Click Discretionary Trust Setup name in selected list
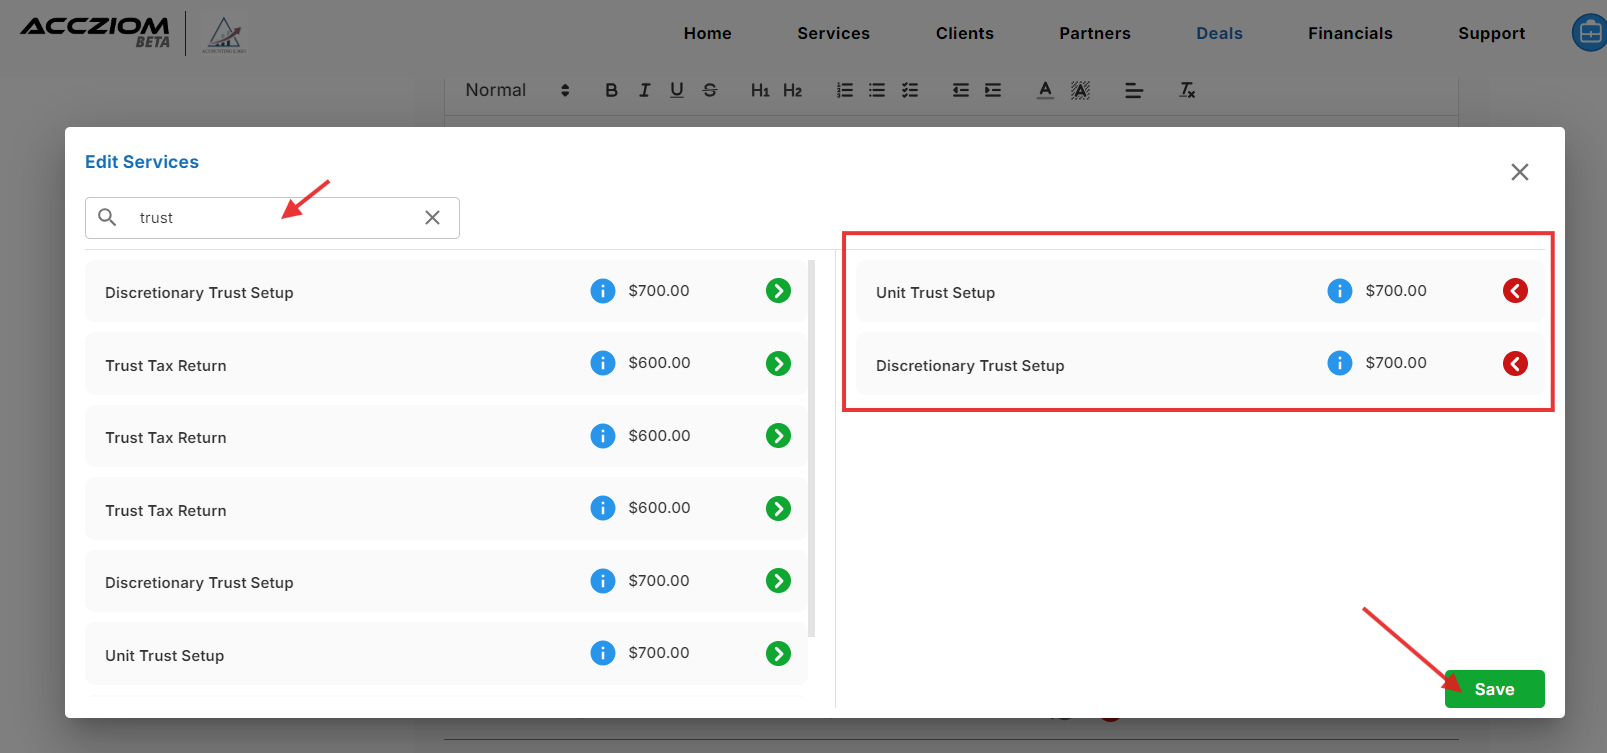The width and height of the screenshot is (1607, 753). 970,366
